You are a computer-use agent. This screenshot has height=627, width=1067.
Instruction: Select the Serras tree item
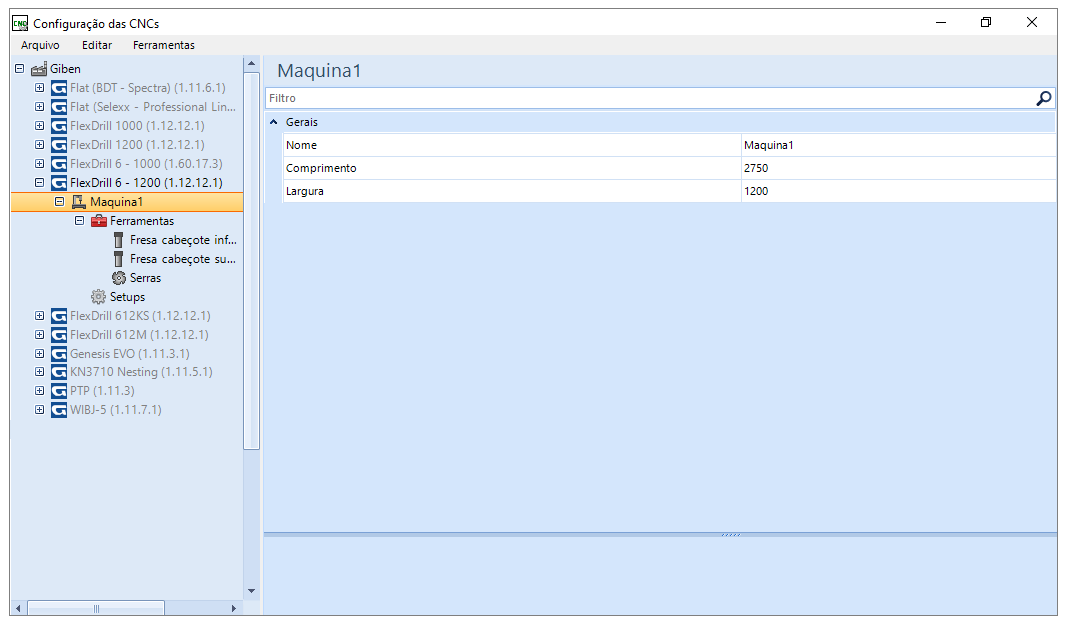[146, 278]
